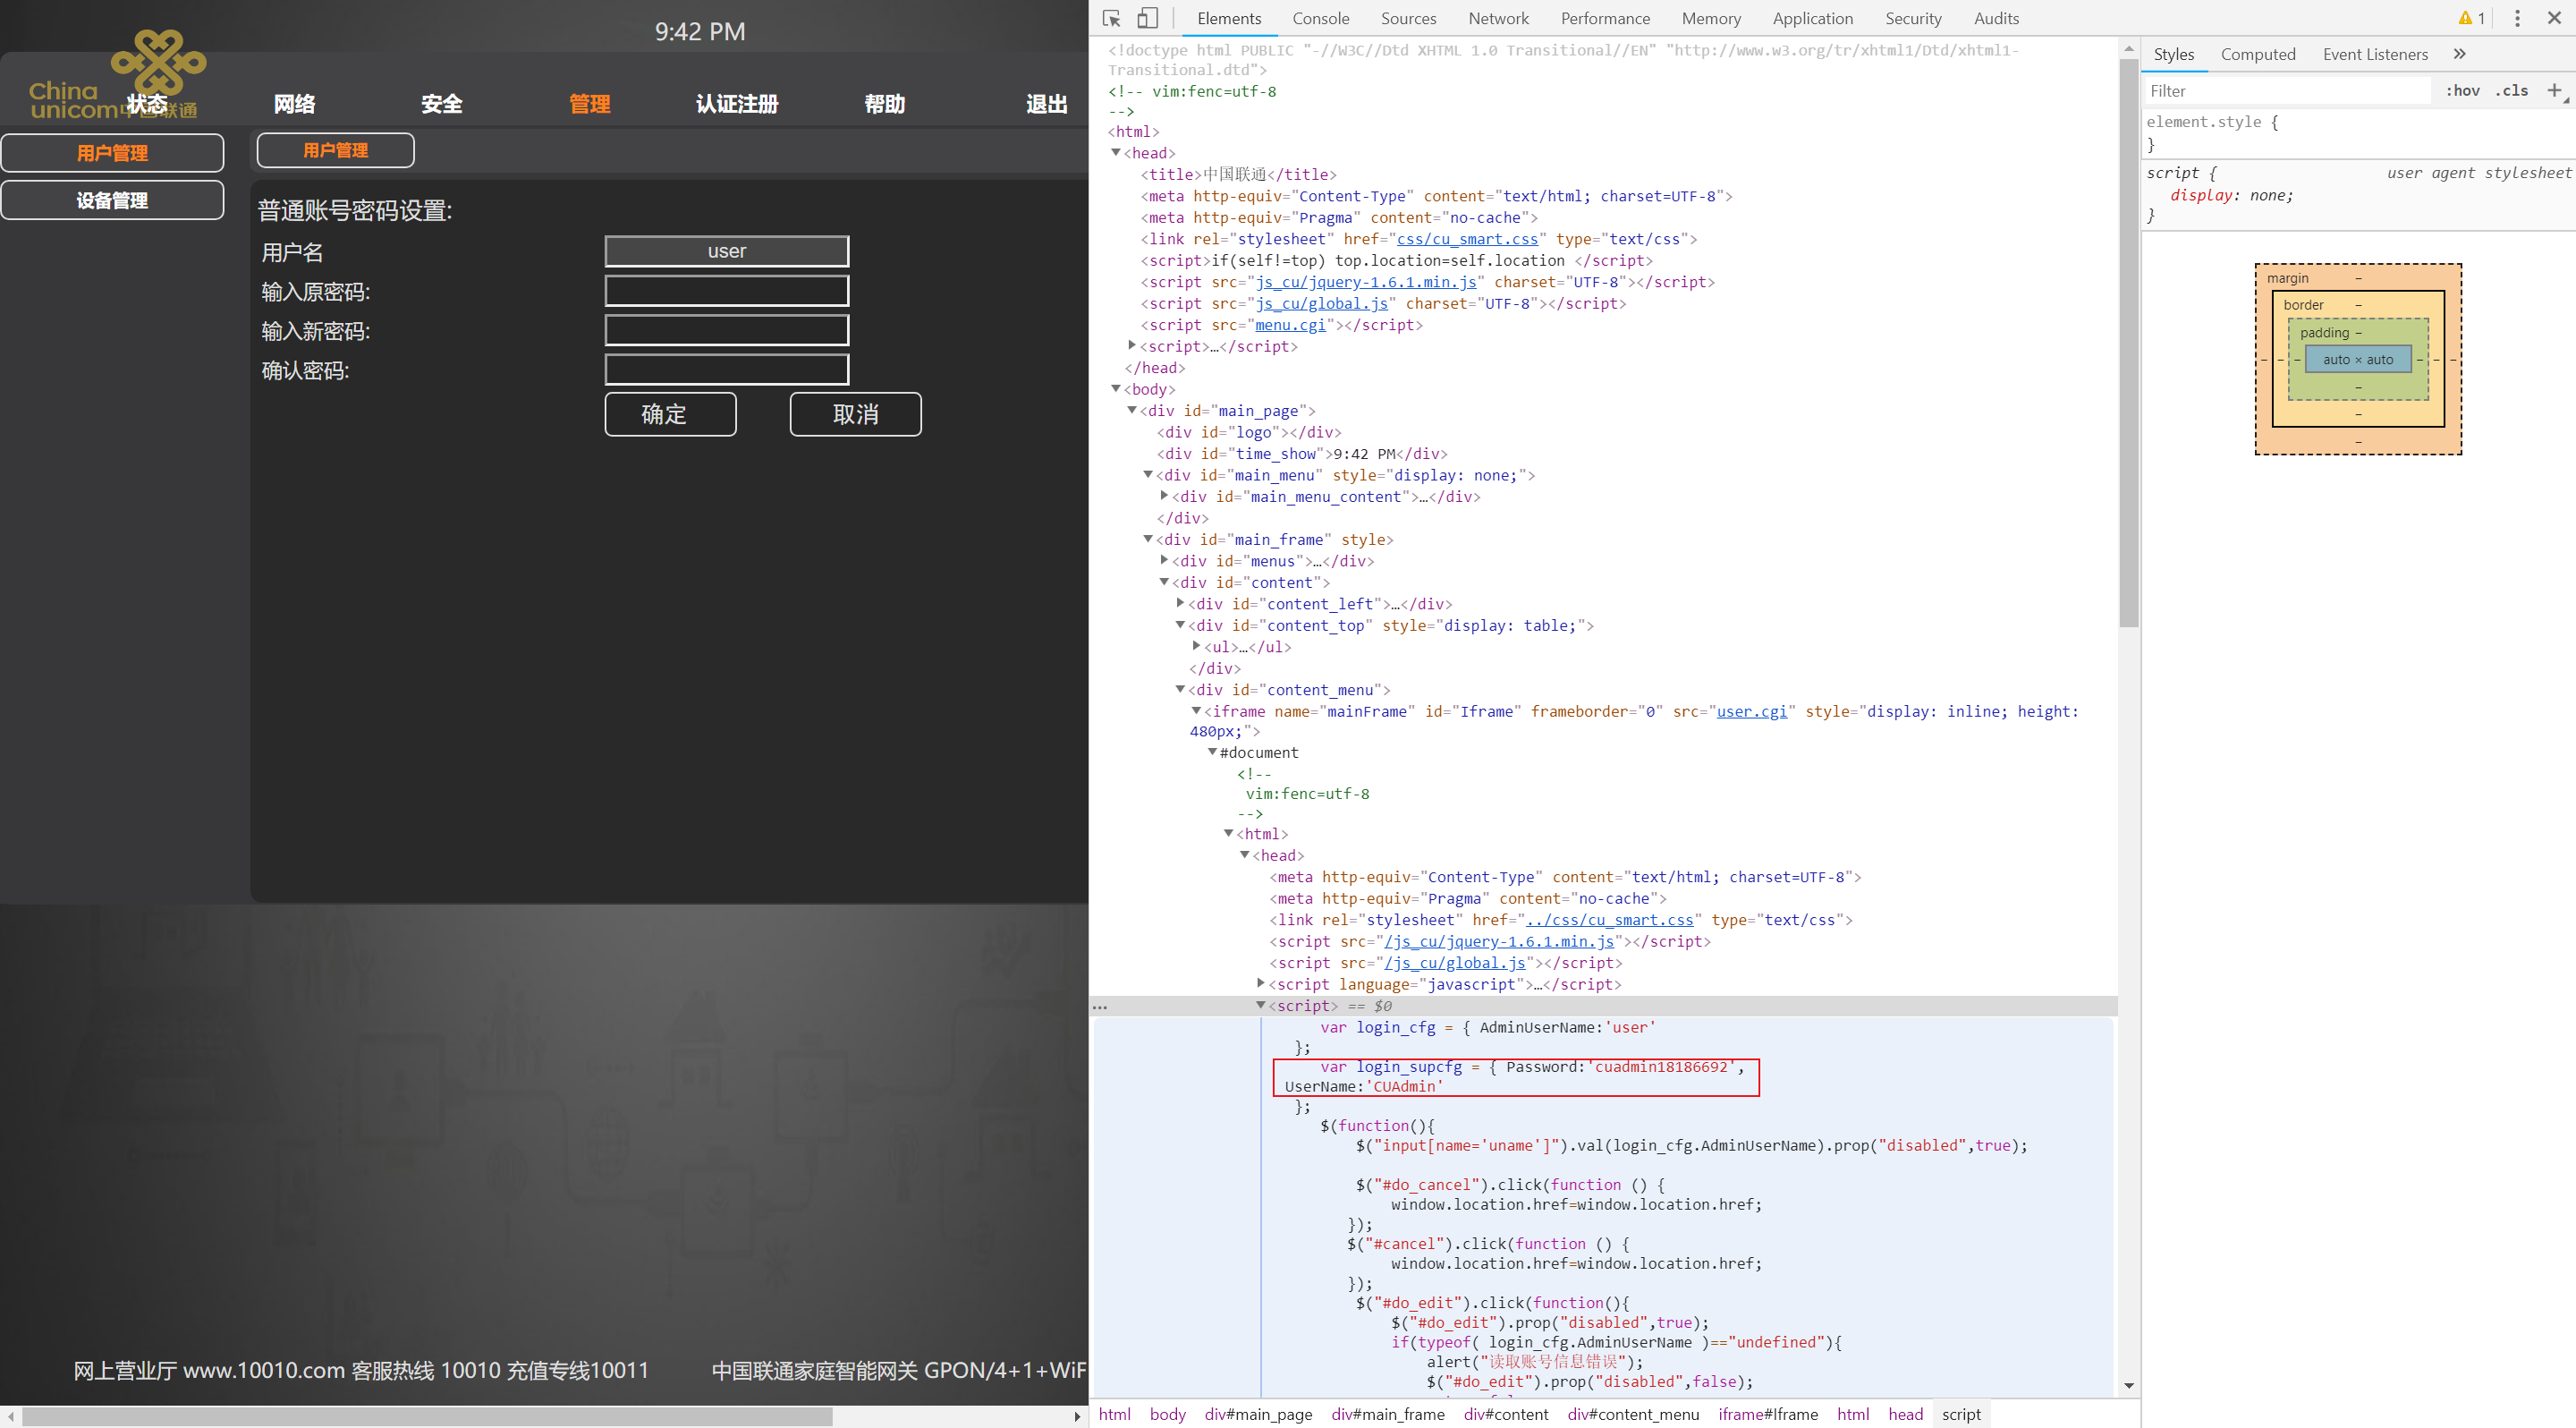Toggle the :hov element state button

coord(2462,90)
